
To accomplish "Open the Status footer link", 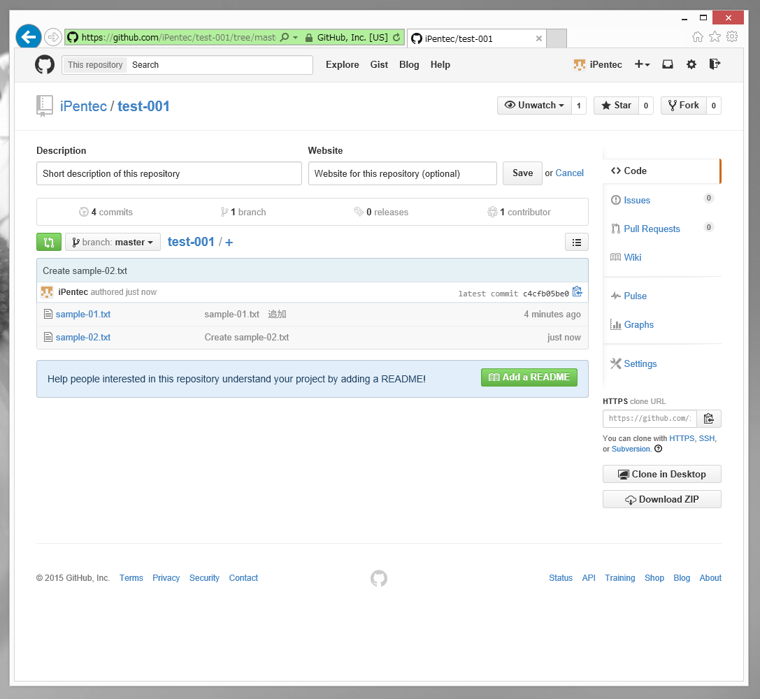I will pos(560,578).
